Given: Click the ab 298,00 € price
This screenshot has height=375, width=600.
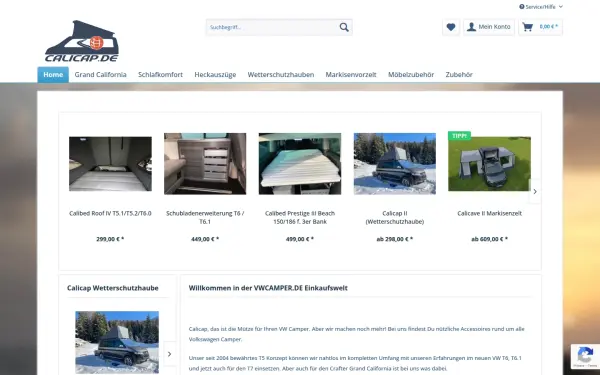Looking at the screenshot, I should pyautogui.click(x=395, y=239).
